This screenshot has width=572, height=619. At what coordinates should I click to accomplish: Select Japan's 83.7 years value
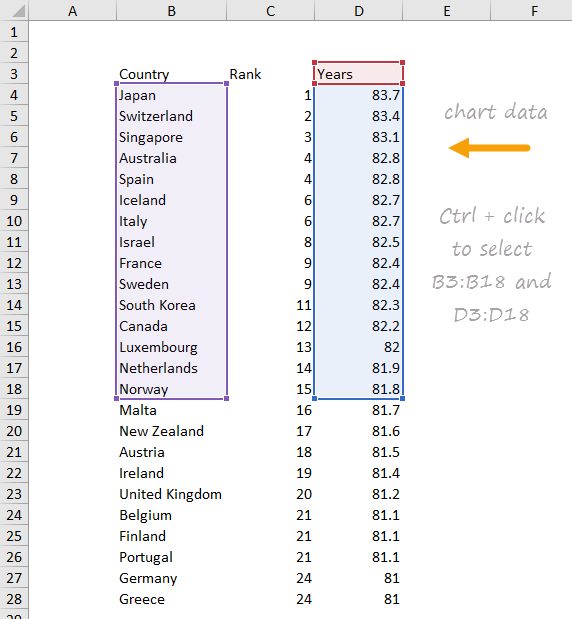pyautogui.click(x=358, y=95)
